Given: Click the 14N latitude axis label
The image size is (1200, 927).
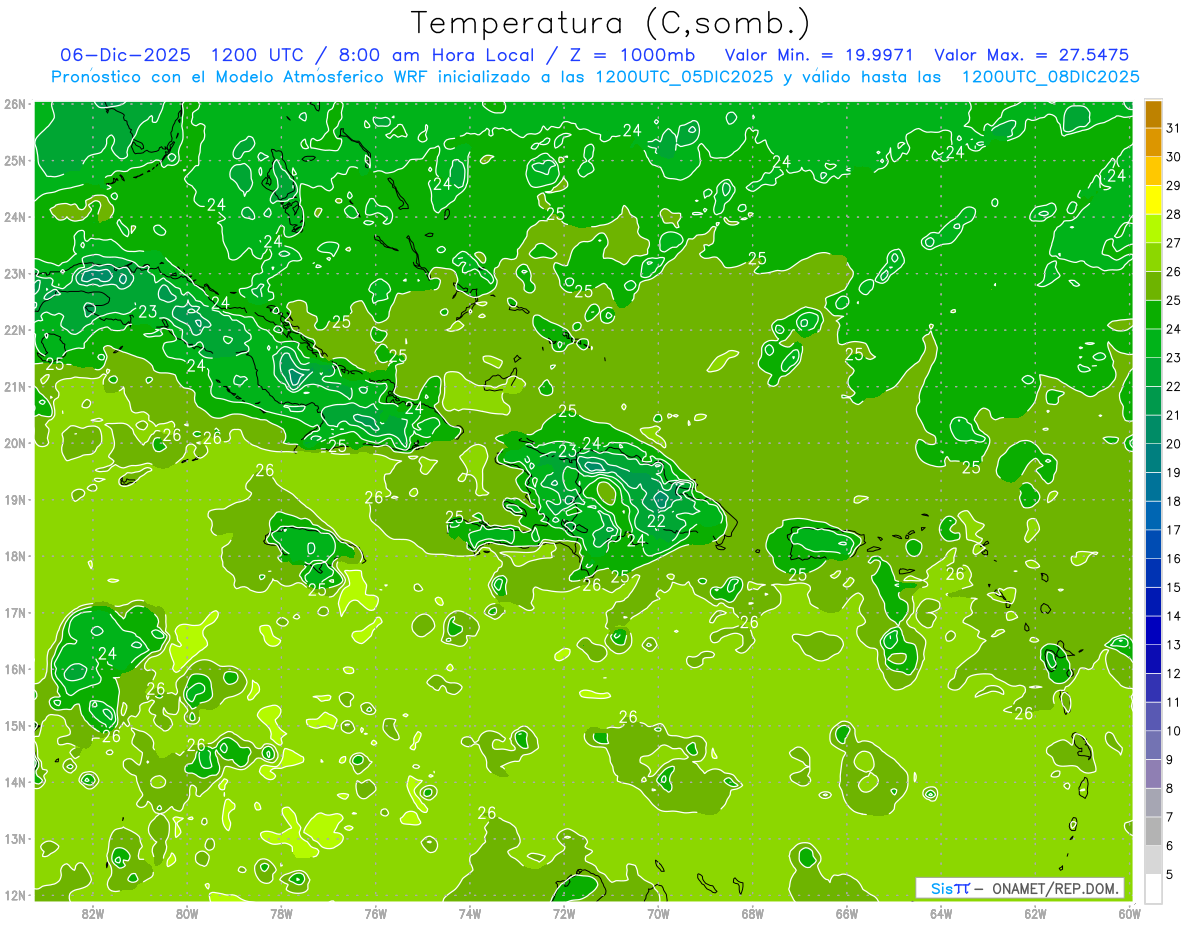Looking at the screenshot, I should (15, 782).
